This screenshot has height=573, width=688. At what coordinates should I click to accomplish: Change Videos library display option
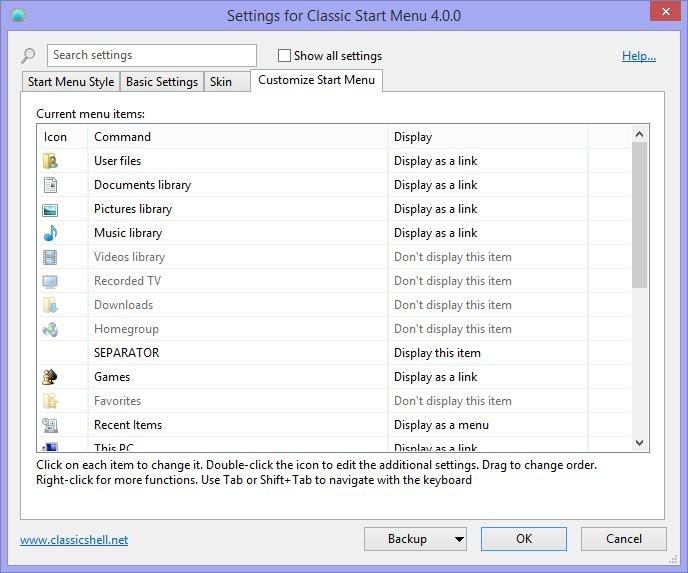(x=453, y=257)
